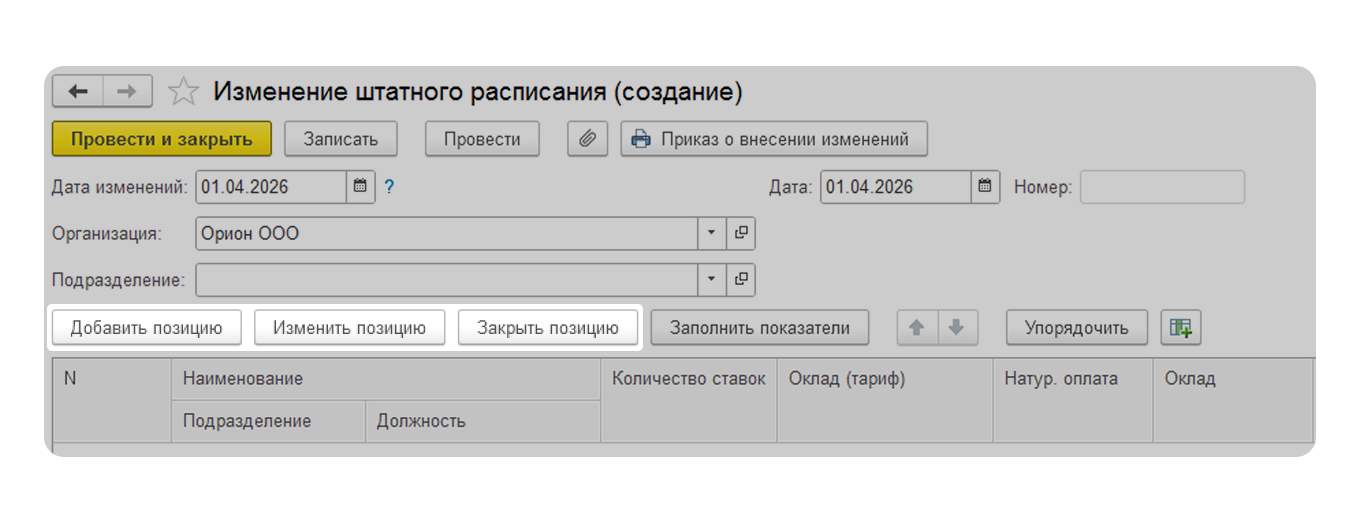
Task: Click the green table settings icon
Action: pyautogui.click(x=1181, y=327)
